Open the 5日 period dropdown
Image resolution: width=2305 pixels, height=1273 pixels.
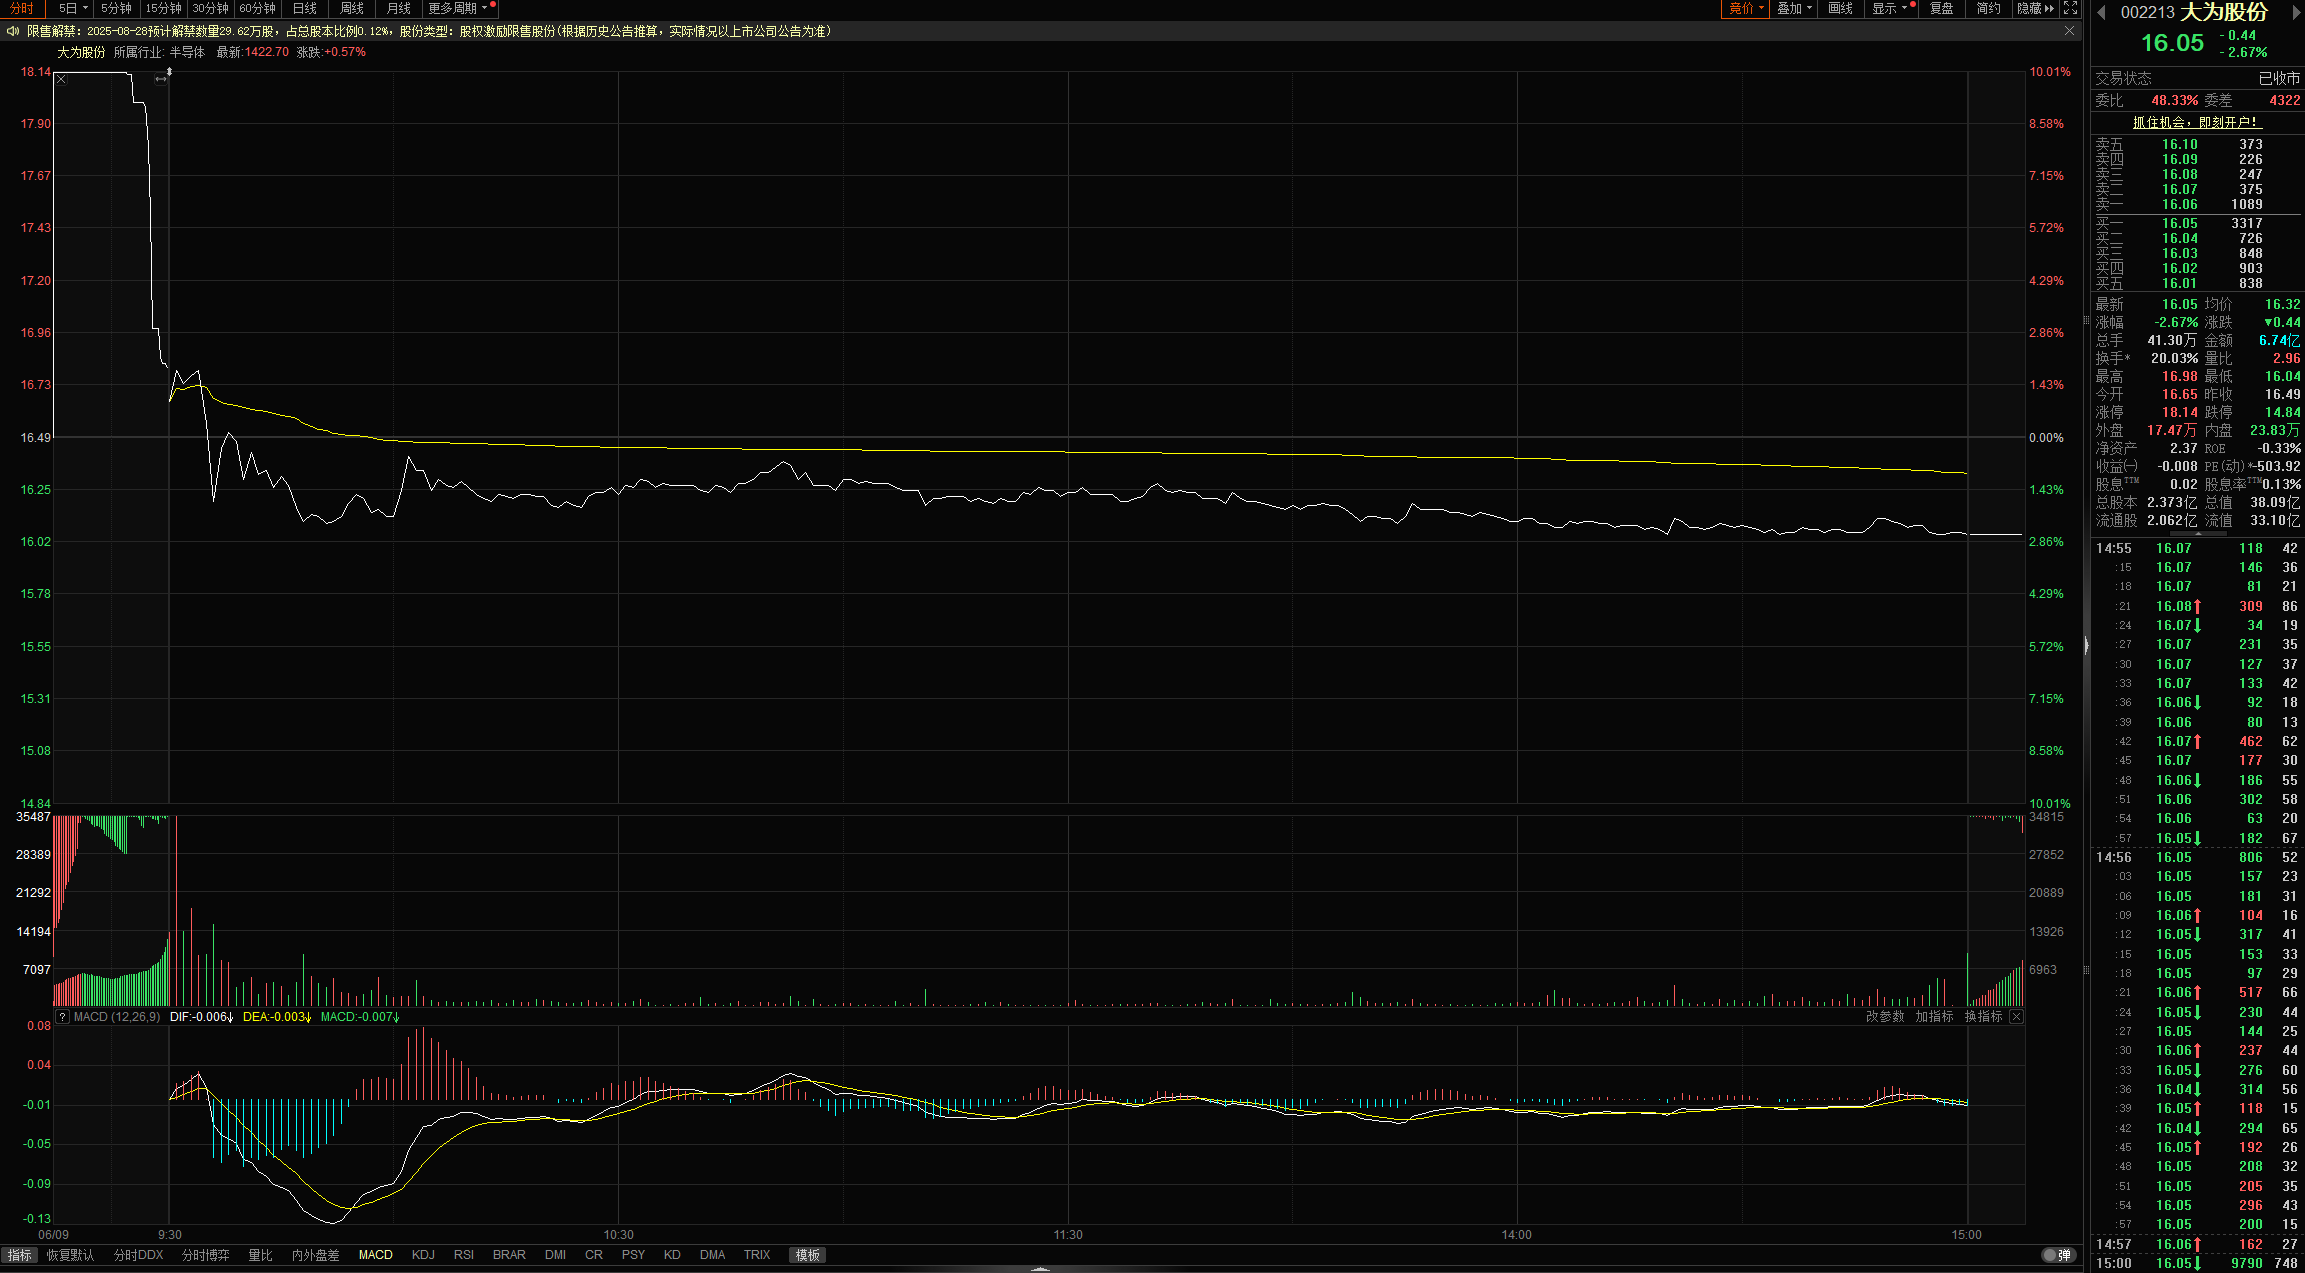[73, 8]
